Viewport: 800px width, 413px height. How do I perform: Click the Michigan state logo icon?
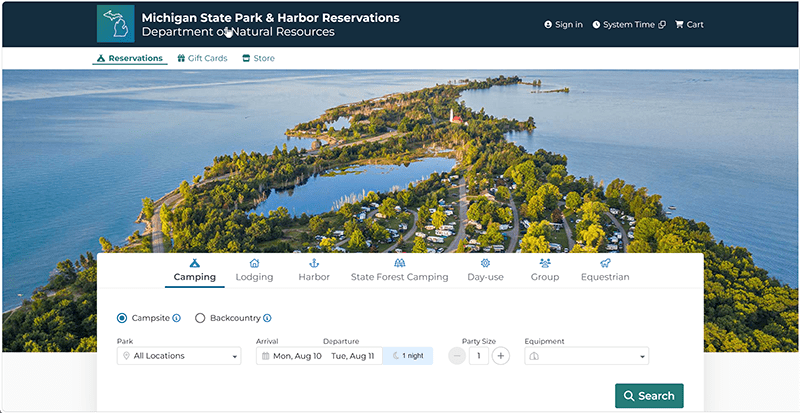[116, 24]
